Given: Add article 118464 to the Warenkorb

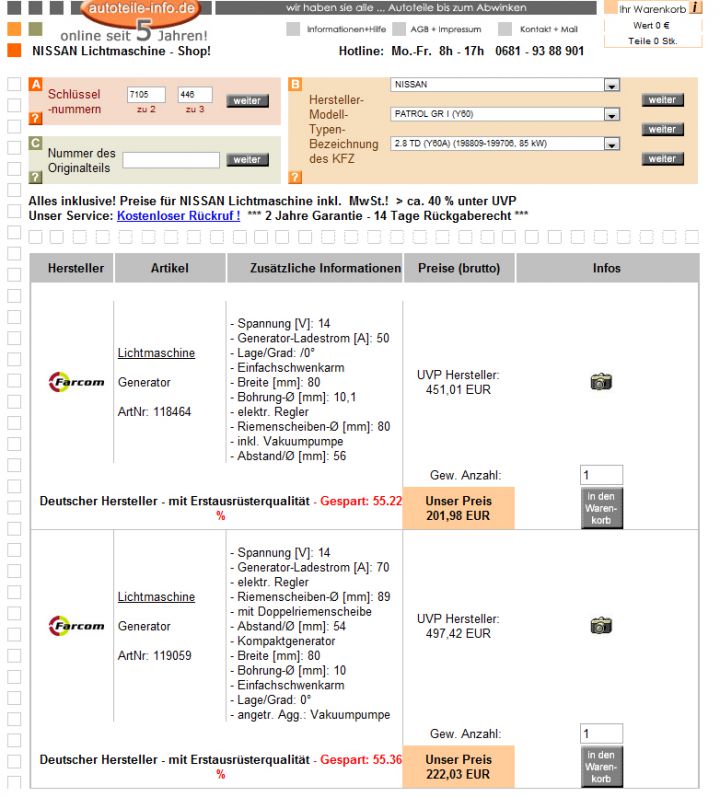Looking at the screenshot, I should [602, 508].
